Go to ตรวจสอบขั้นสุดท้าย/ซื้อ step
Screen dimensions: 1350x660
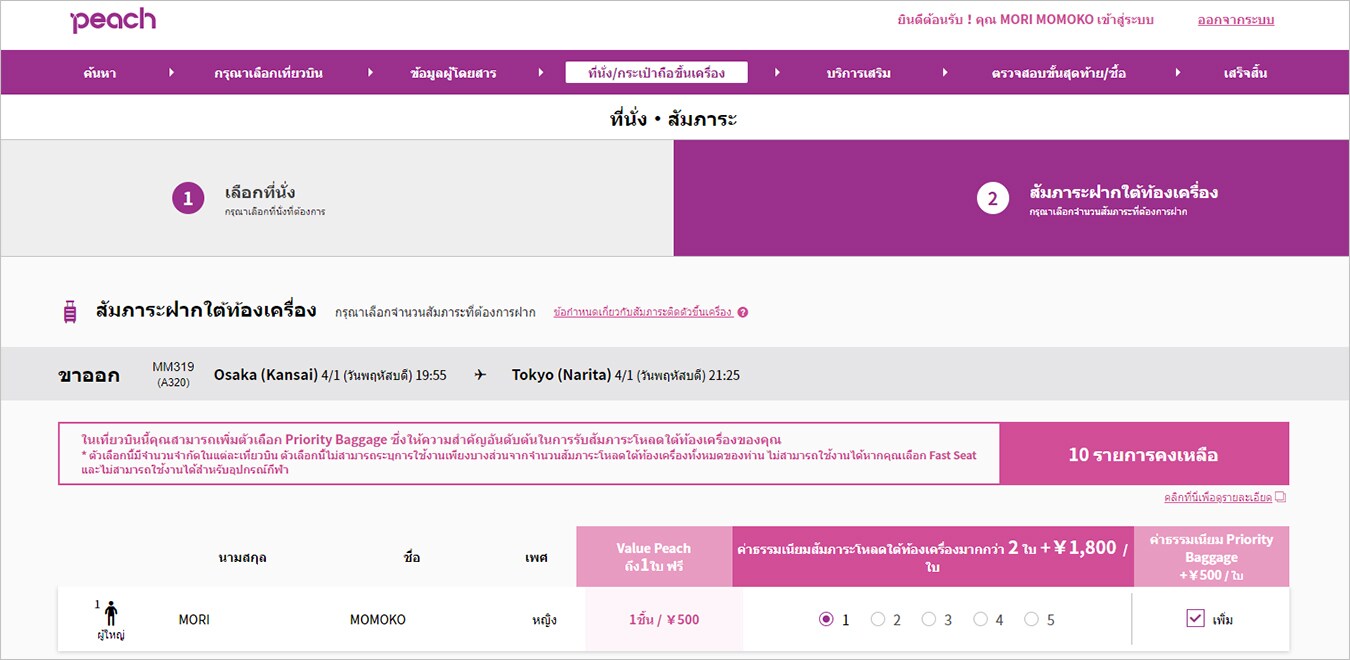pyautogui.click(x=1059, y=73)
